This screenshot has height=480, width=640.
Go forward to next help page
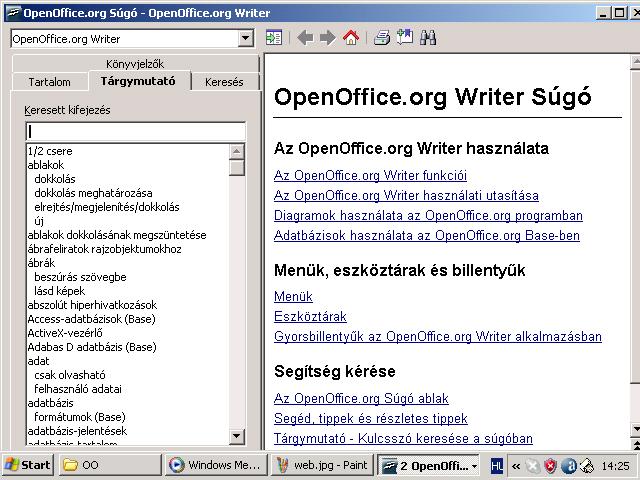(327, 38)
